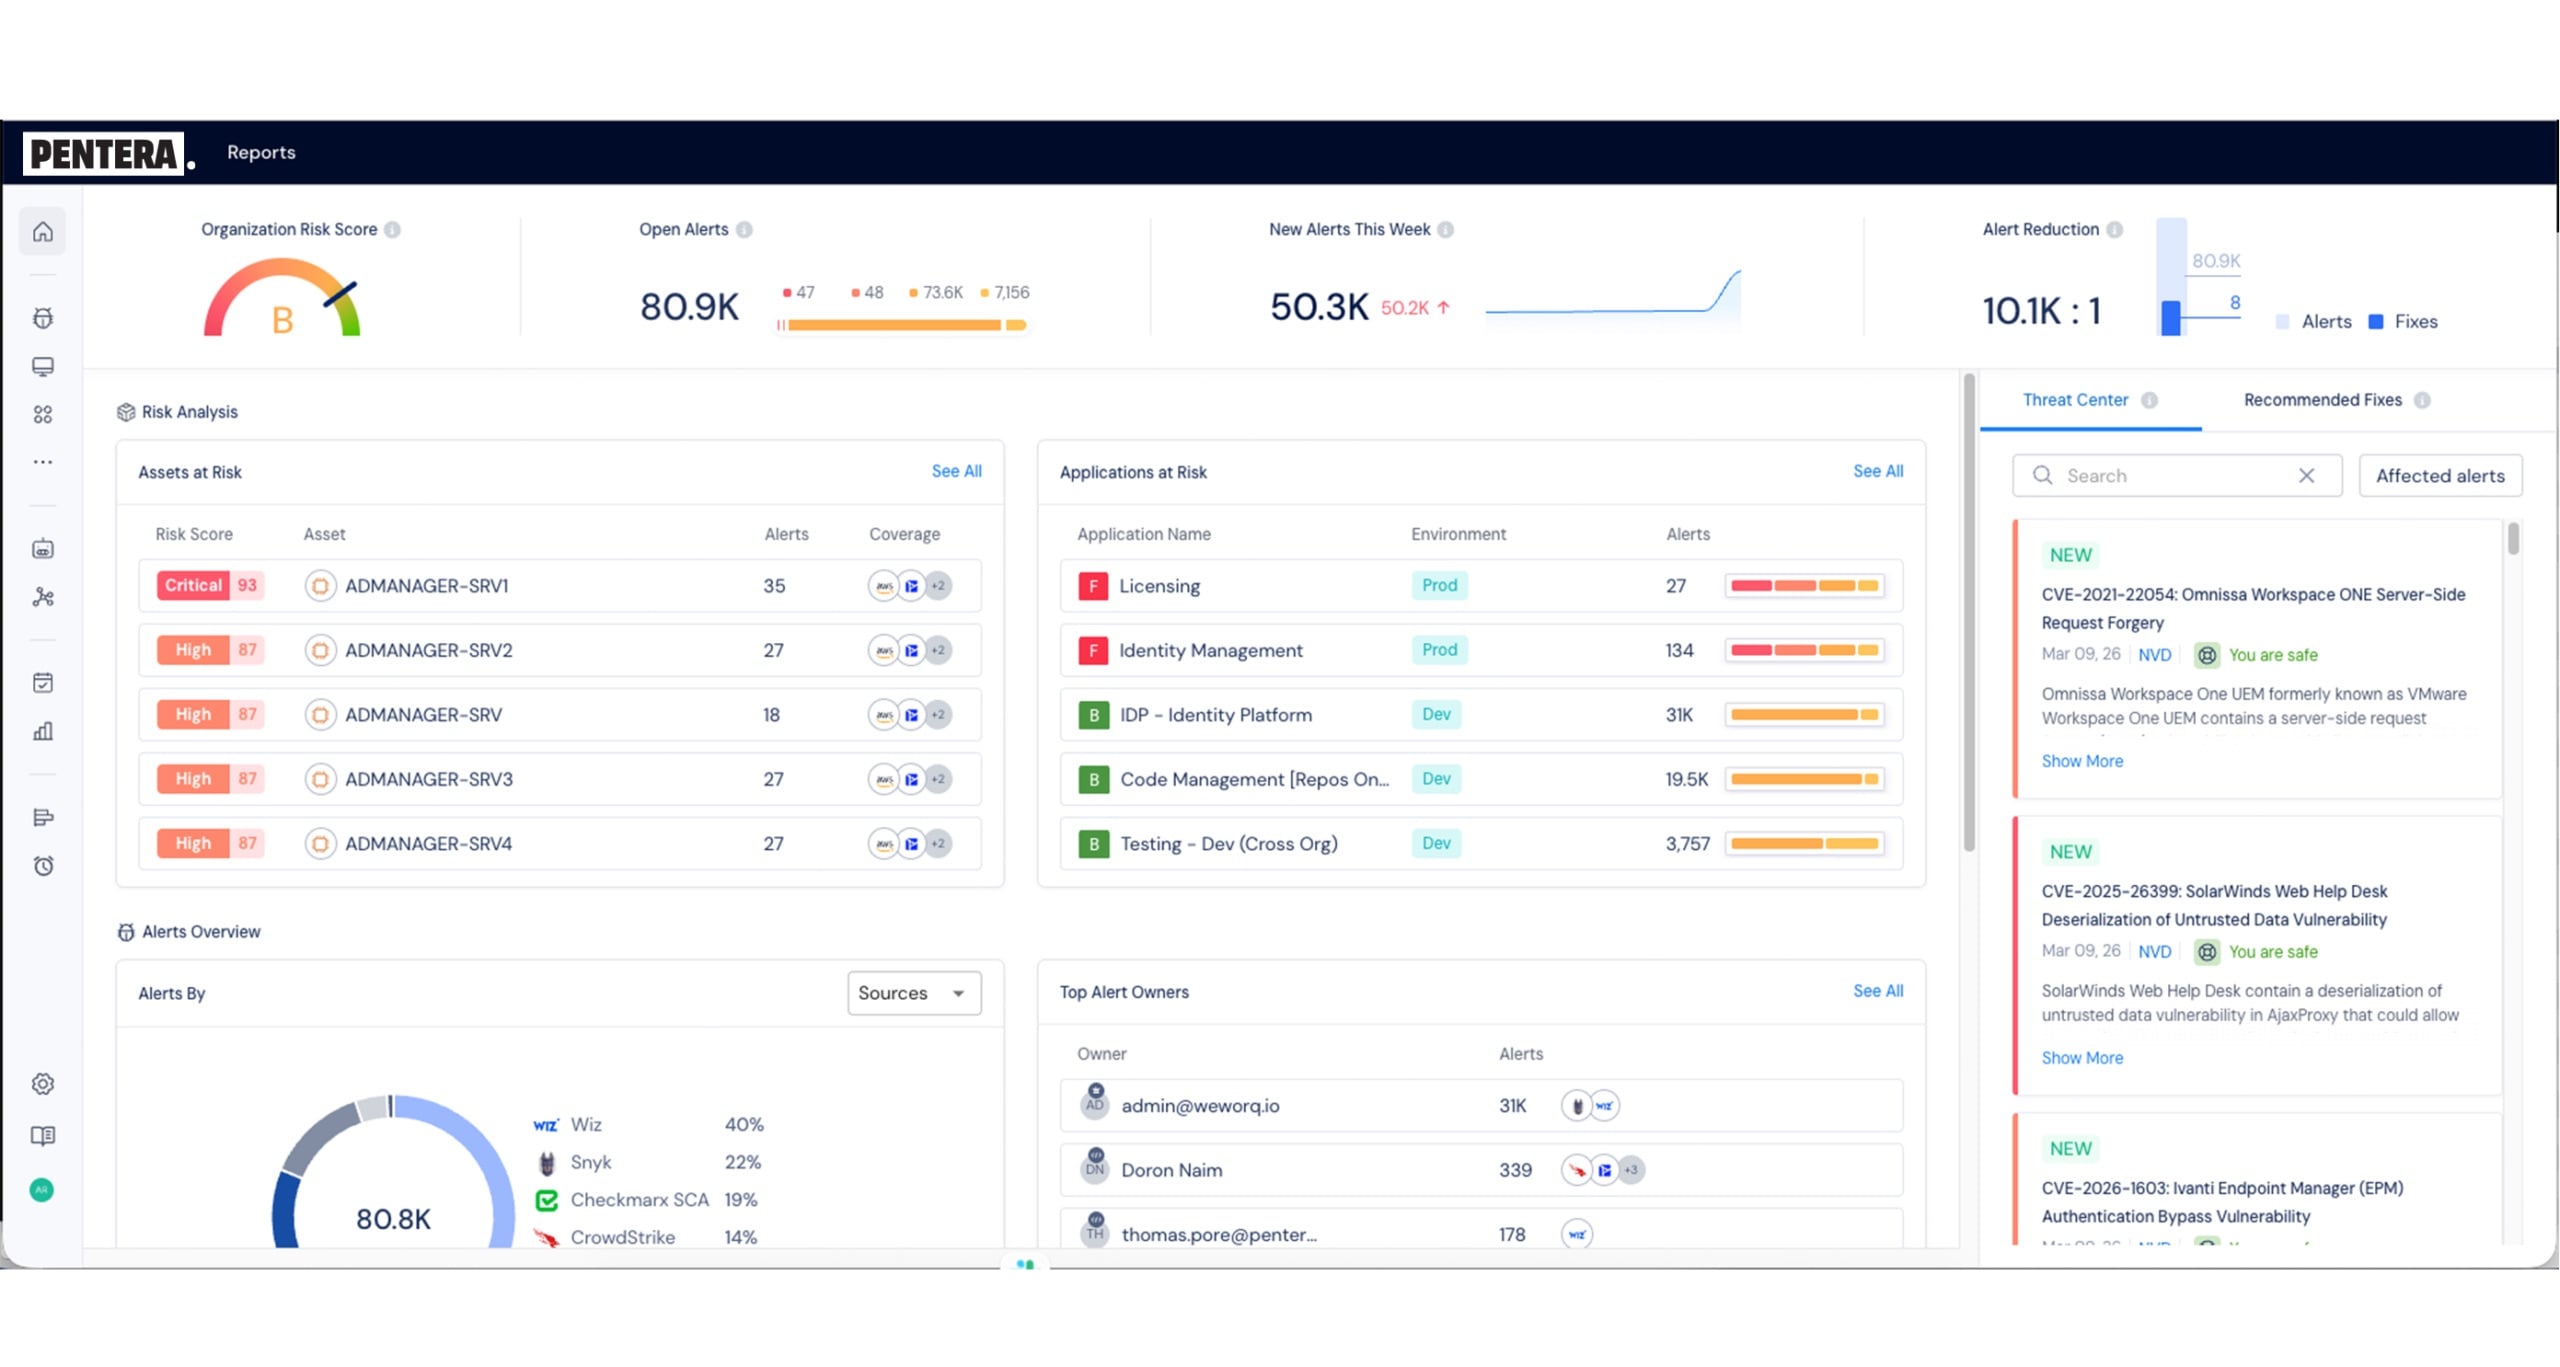This screenshot has height=1367, width=2560.
Task: Open the book documentation sidebar icon
Action: click(x=42, y=1136)
